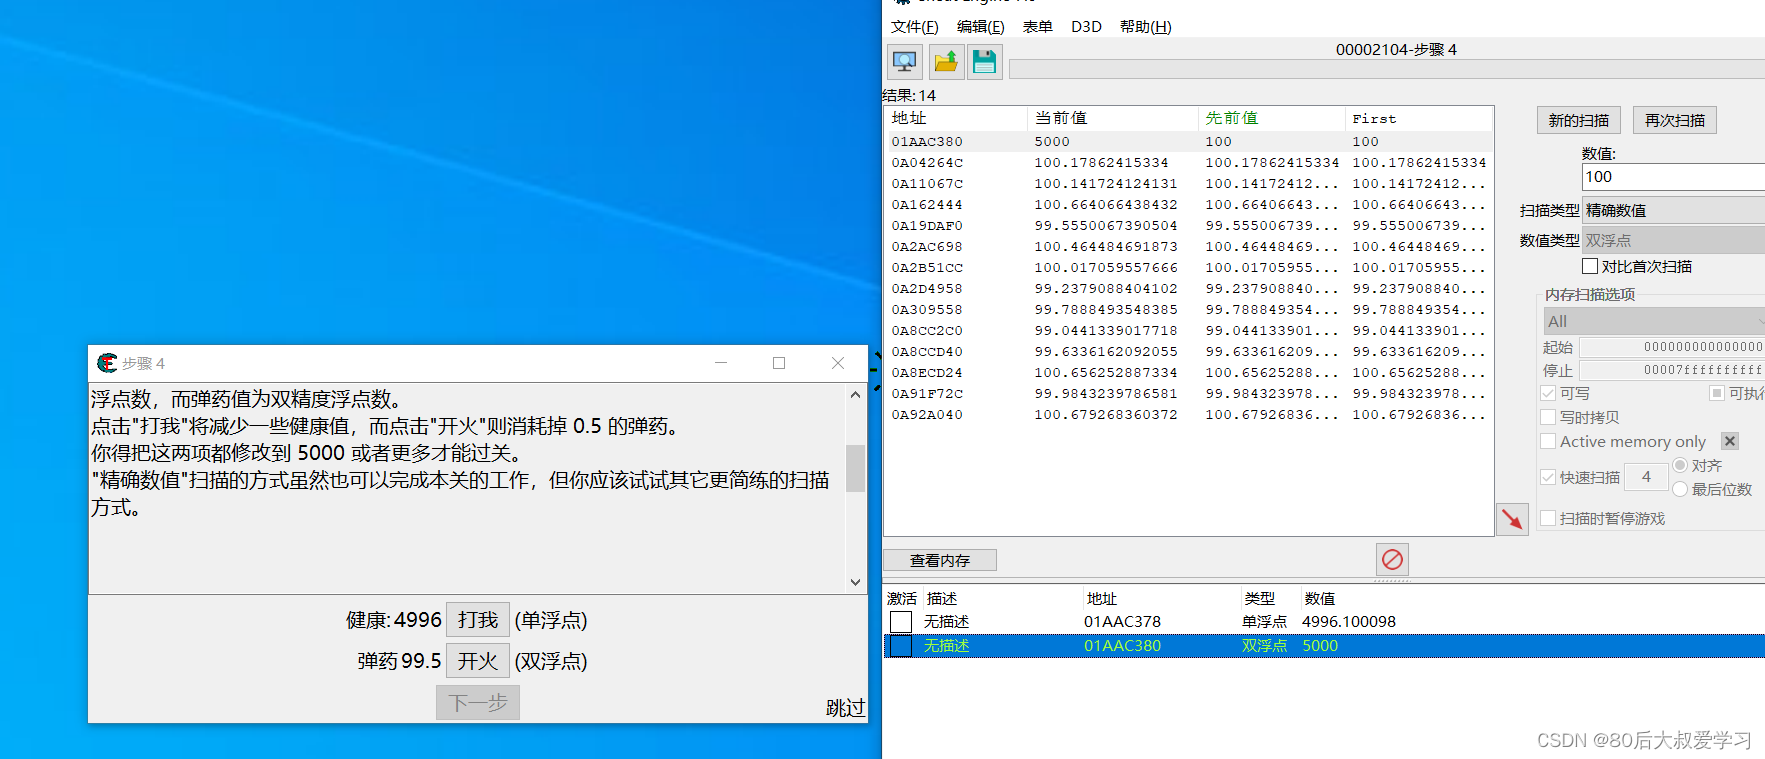Toggle the compare-to-first-scan checkbox
Screen dimensions: 1765x759
click(1590, 266)
